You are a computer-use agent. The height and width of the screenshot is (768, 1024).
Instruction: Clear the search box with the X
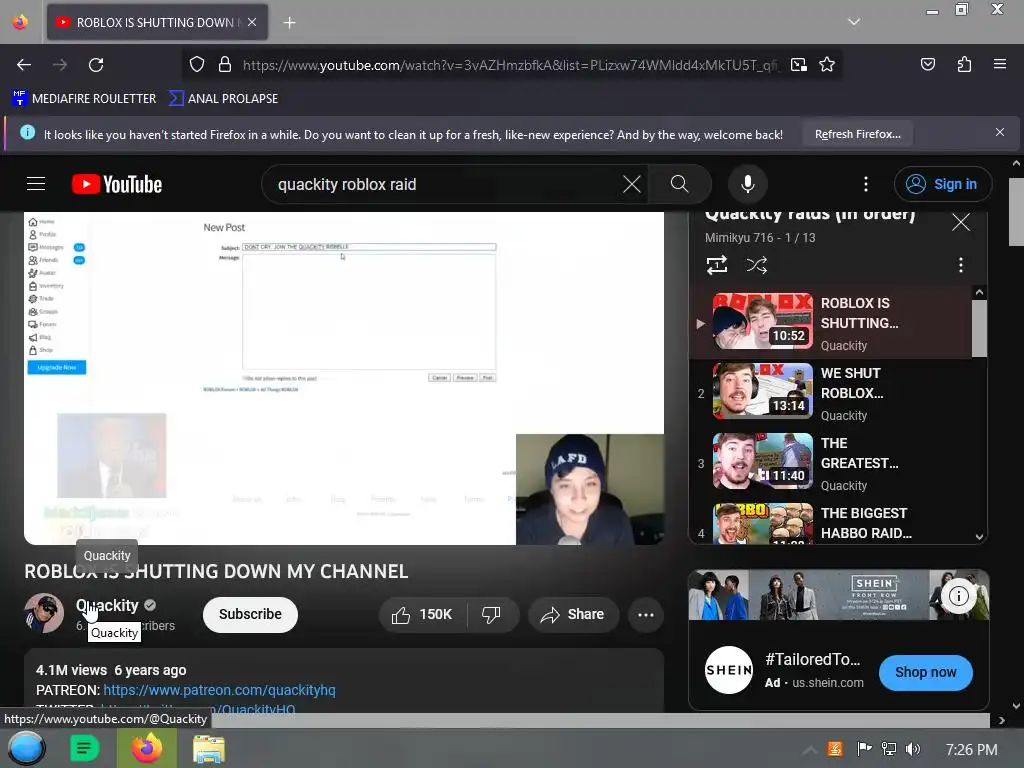point(632,184)
